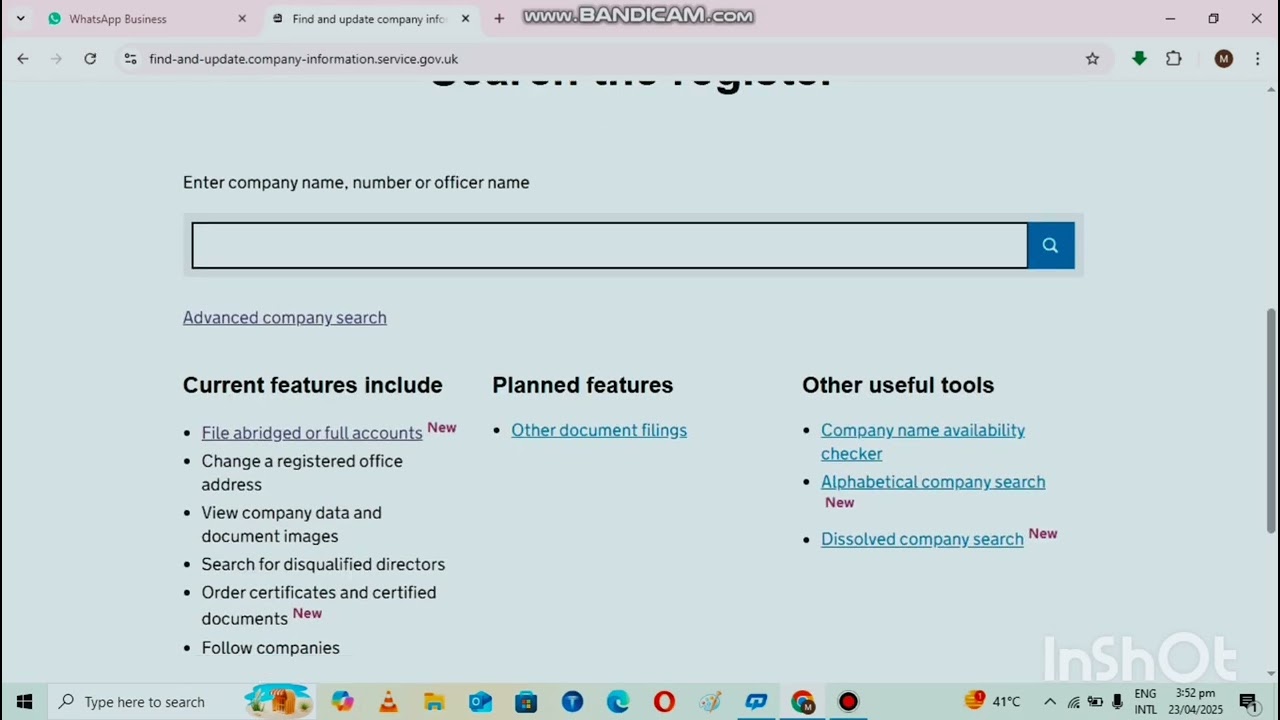Open the blue T app on taskbar

click(x=572, y=702)
